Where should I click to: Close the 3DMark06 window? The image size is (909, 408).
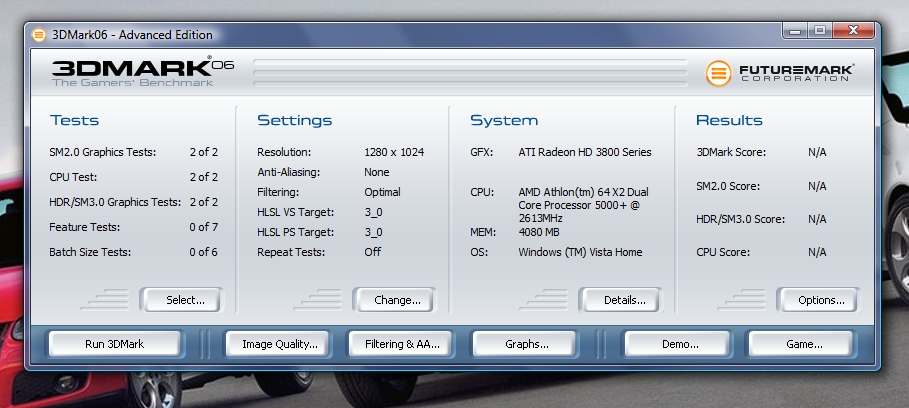pyautogui.click(x=853, y=31)
